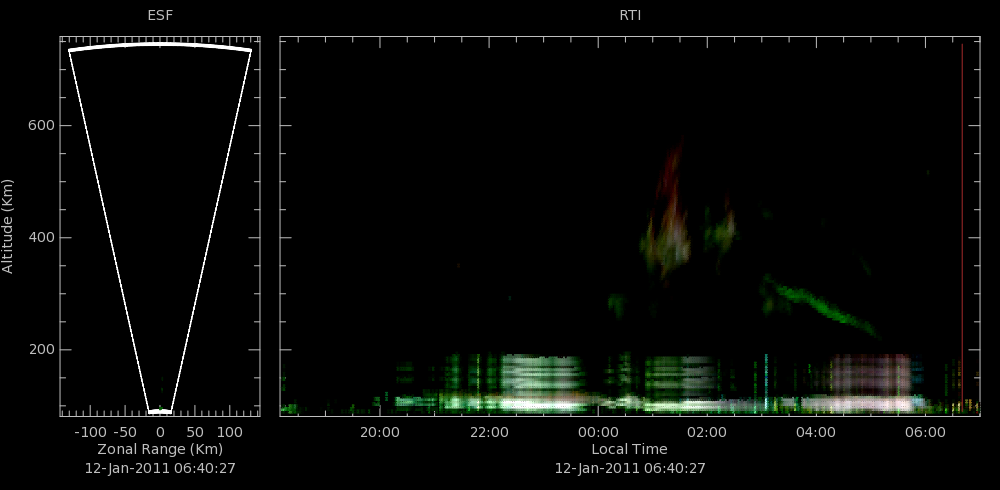This screenshot has height=490, width=1000.
Task: Click the timestamp under the RTI plot
Action: point(630,468)
